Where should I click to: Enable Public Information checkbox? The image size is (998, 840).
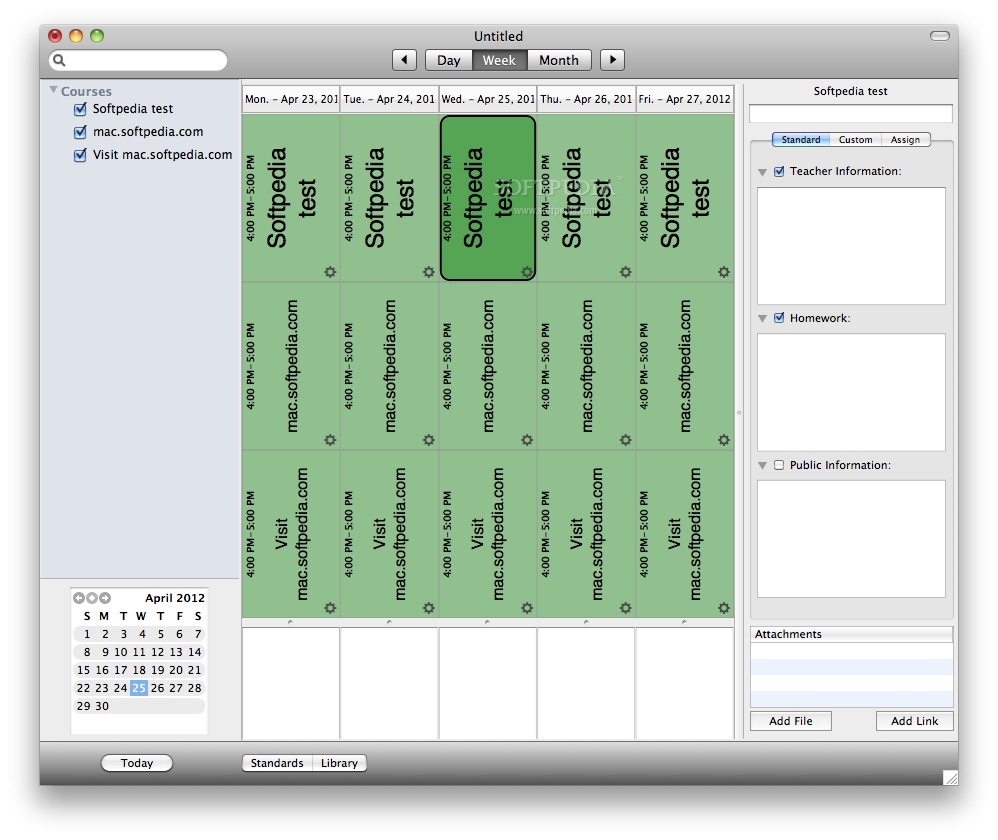pyautogui.click(x=779, y=465)
